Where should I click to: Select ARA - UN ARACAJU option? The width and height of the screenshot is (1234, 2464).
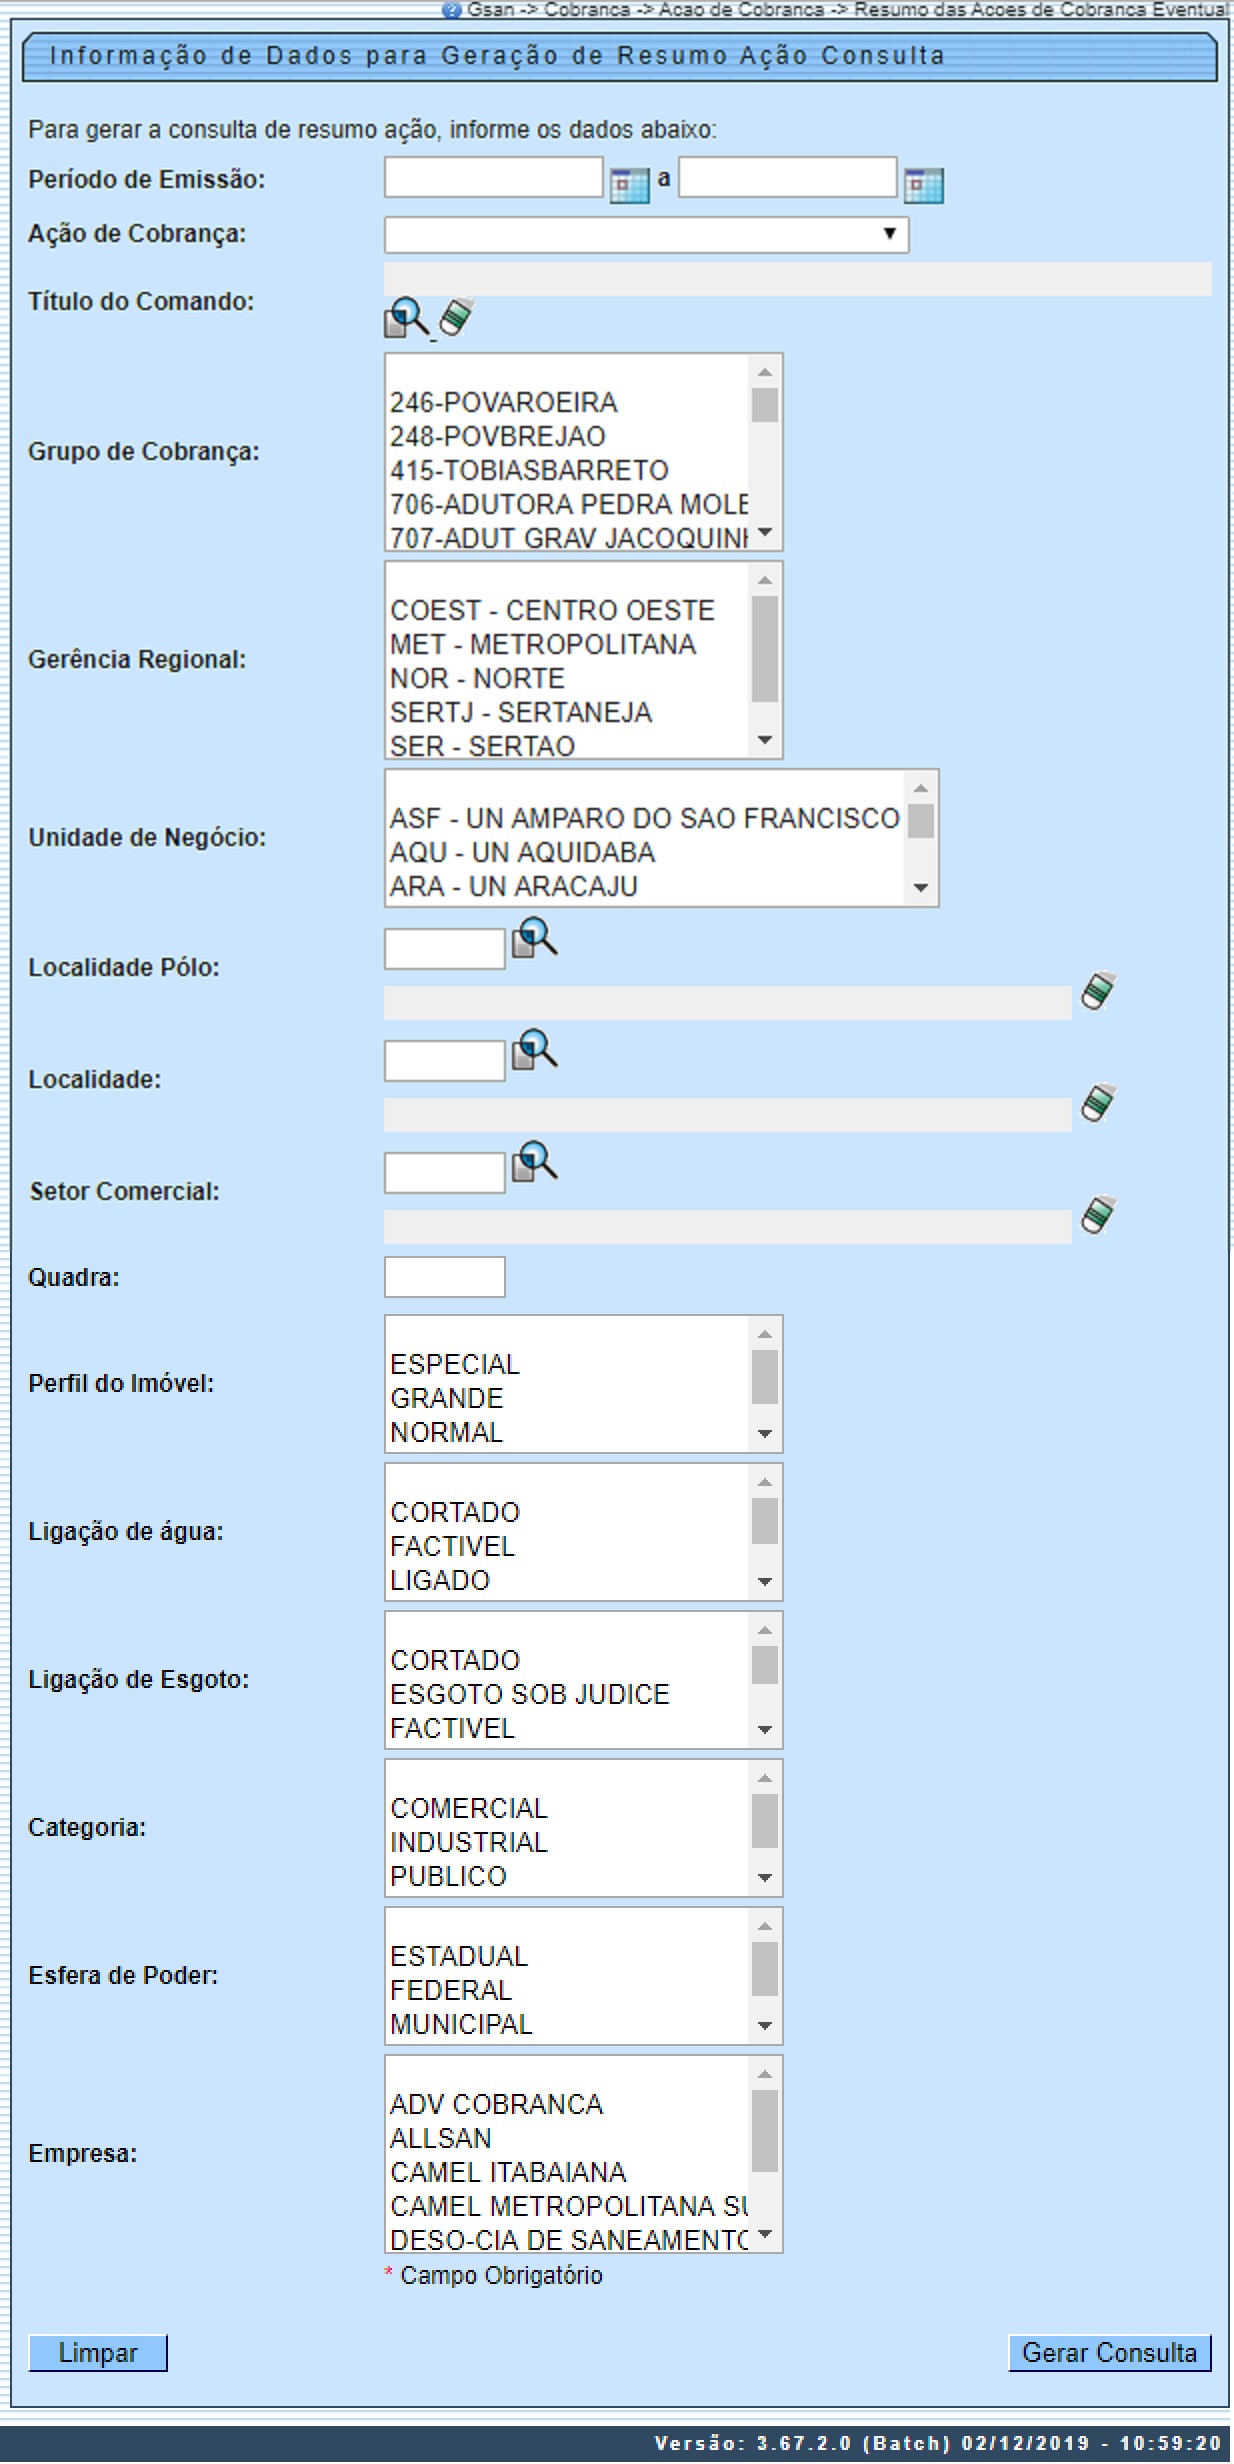[514, 886]
